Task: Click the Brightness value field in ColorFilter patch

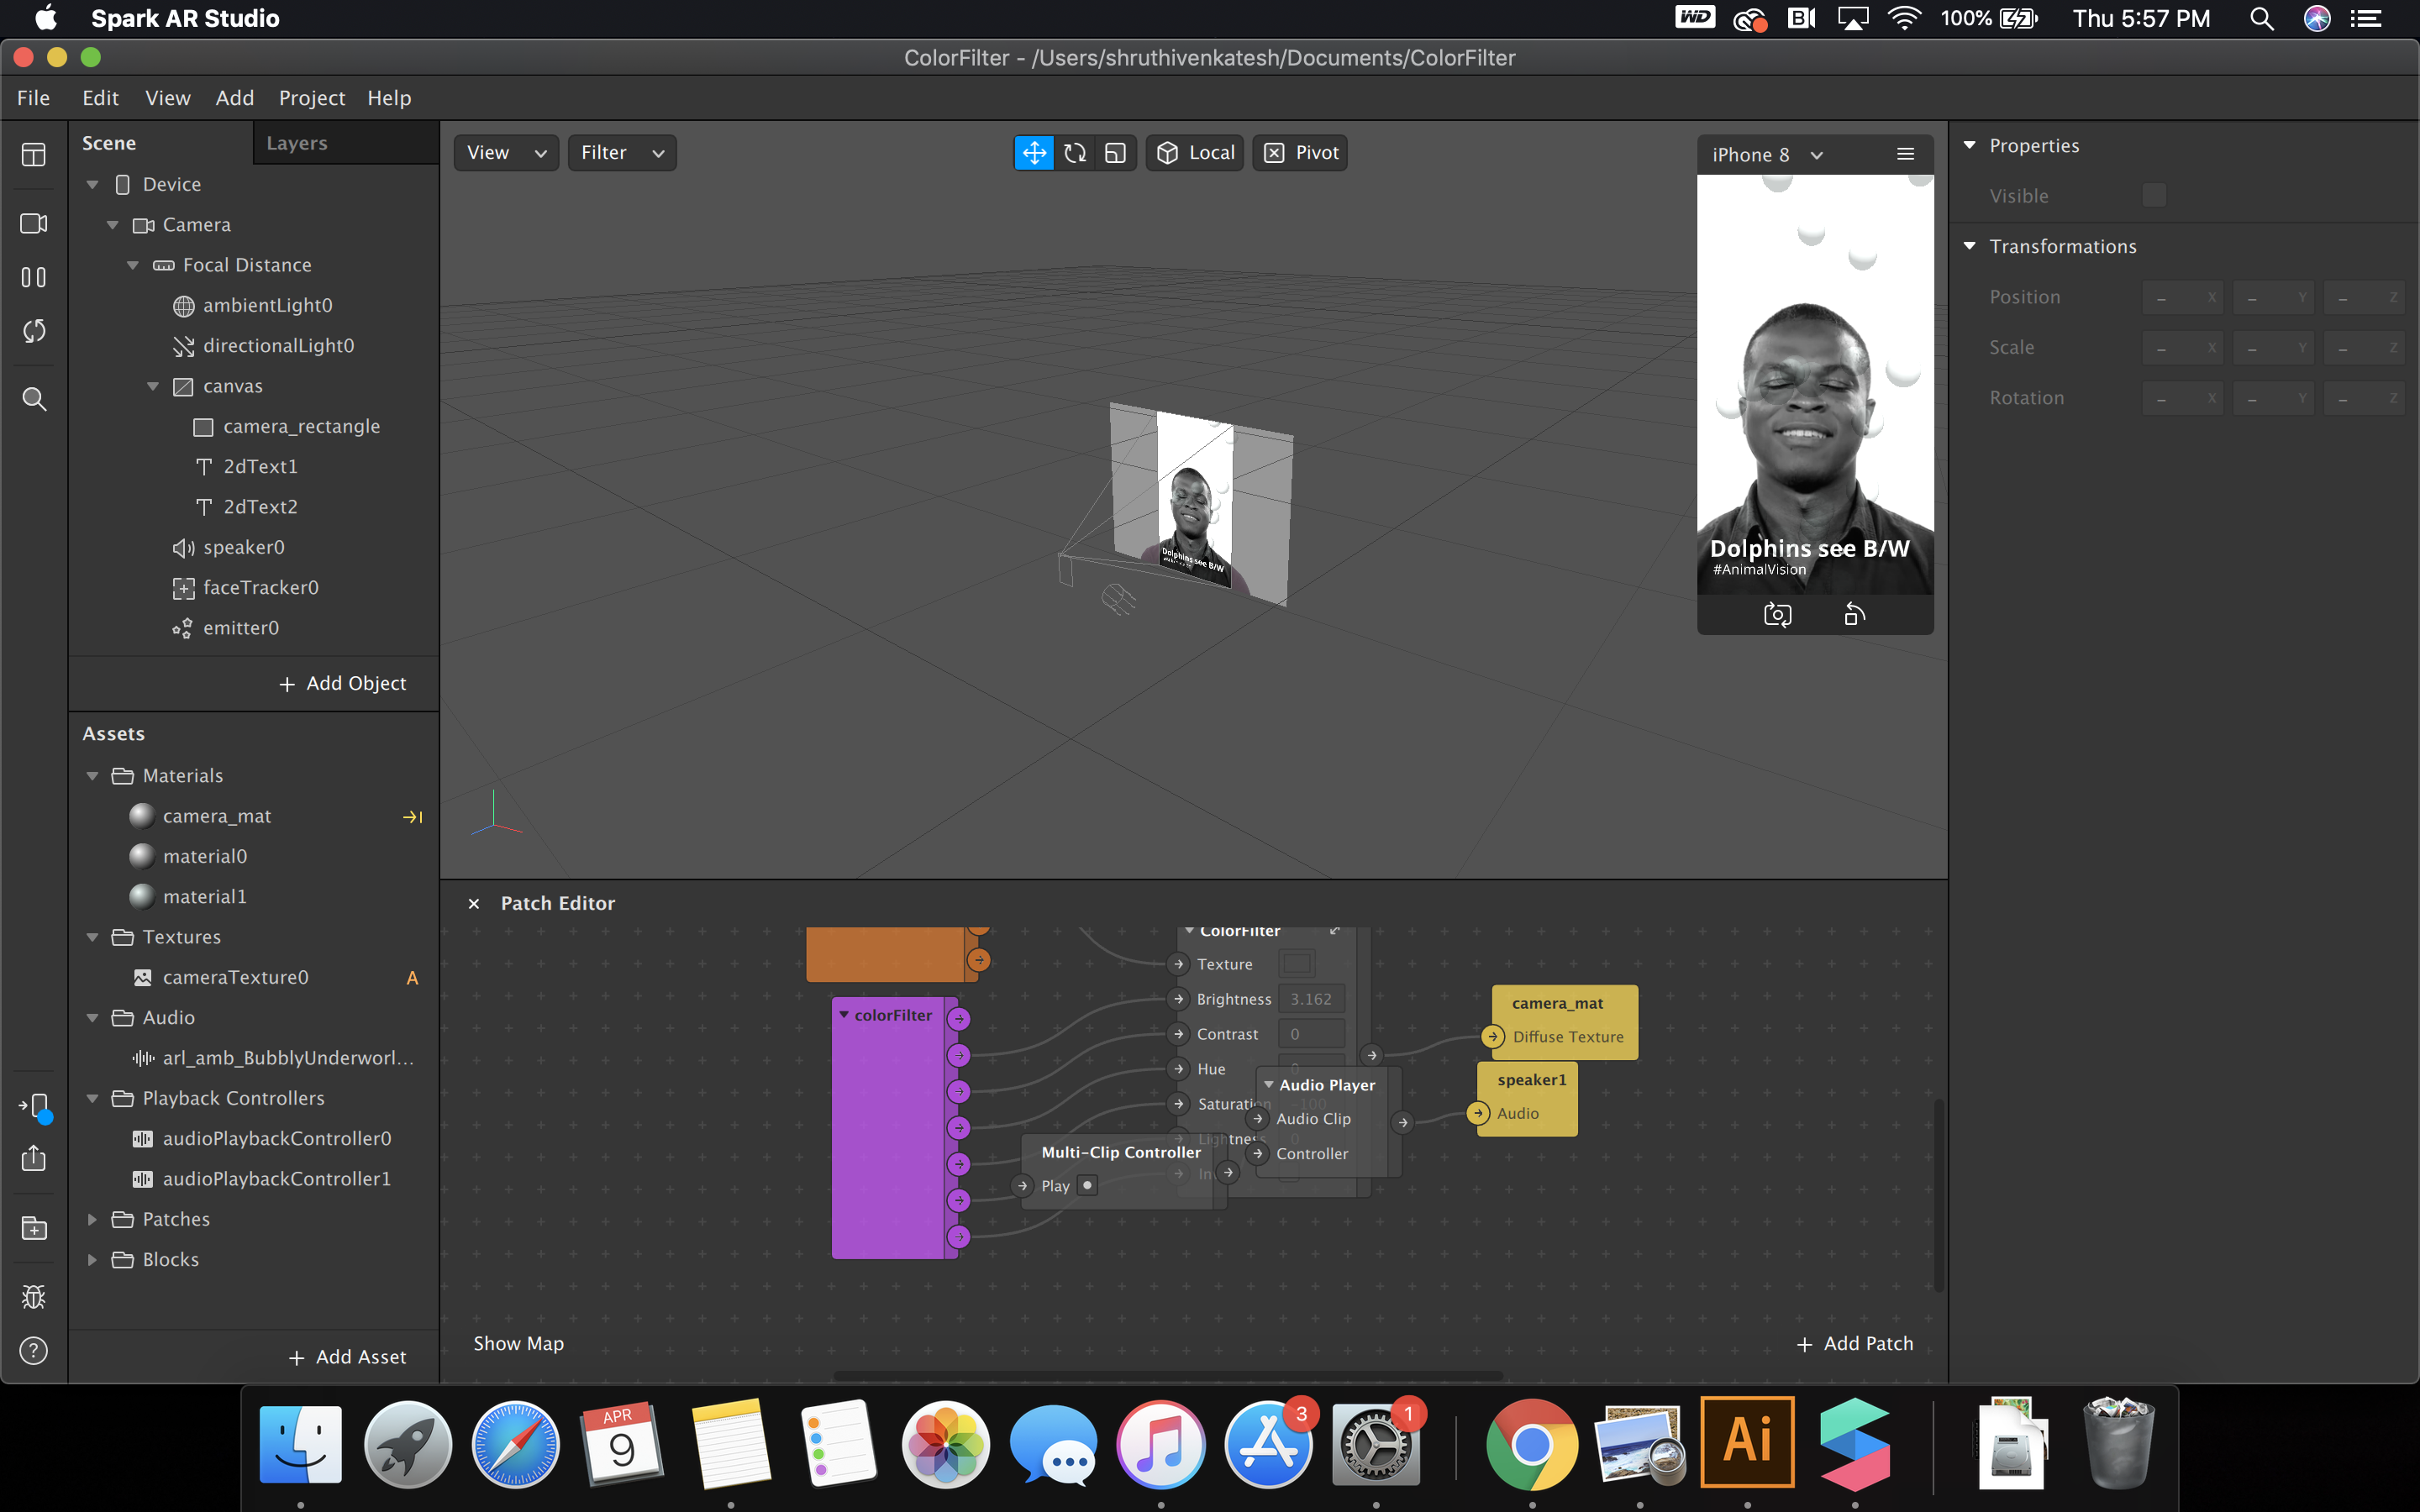Action: (1311, 999)
